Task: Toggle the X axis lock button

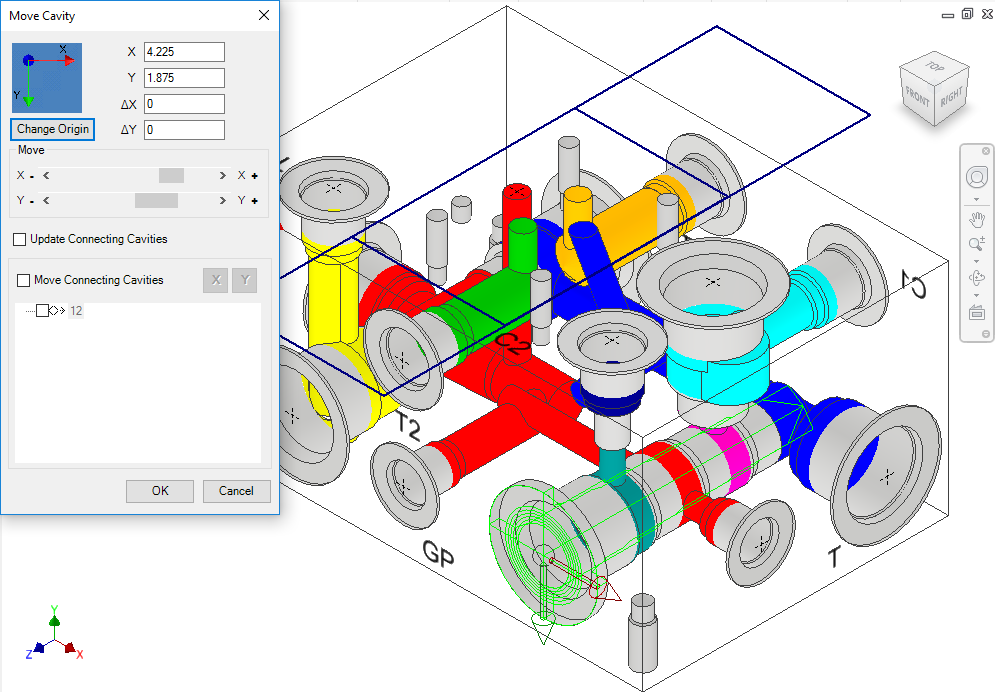Action: click(216, 280)
